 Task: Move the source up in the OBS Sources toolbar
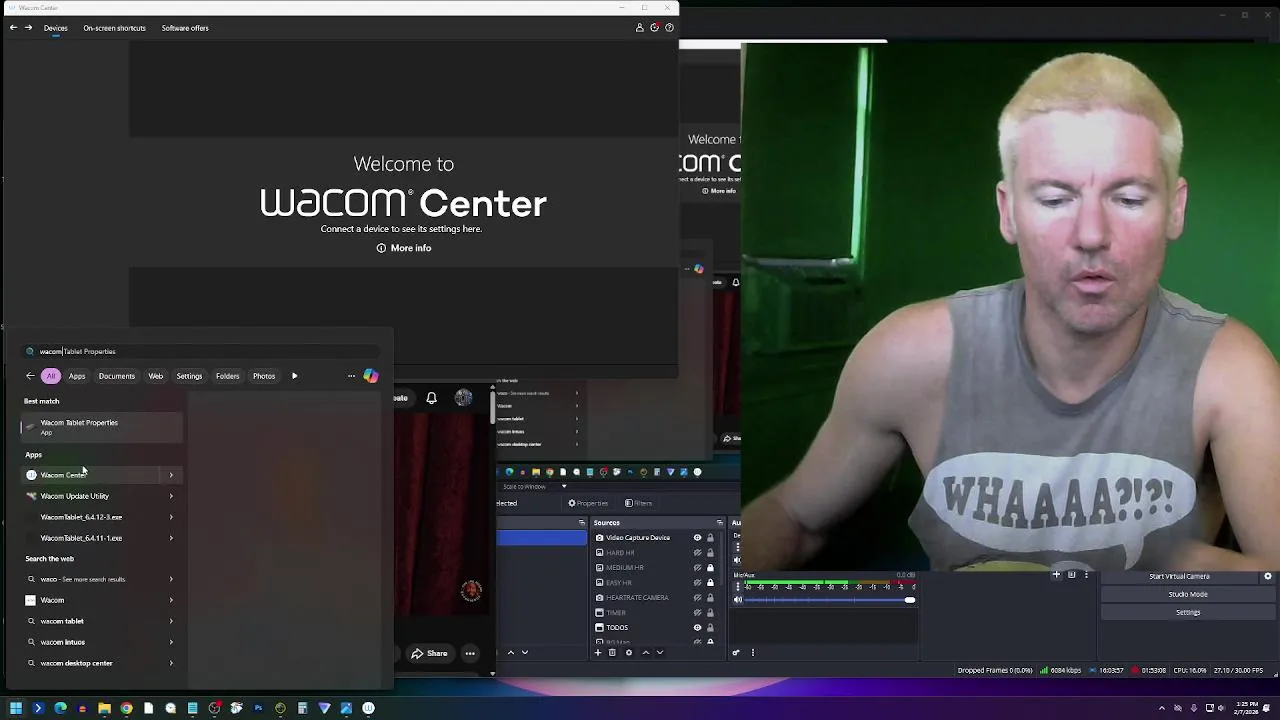pos(645,652)
